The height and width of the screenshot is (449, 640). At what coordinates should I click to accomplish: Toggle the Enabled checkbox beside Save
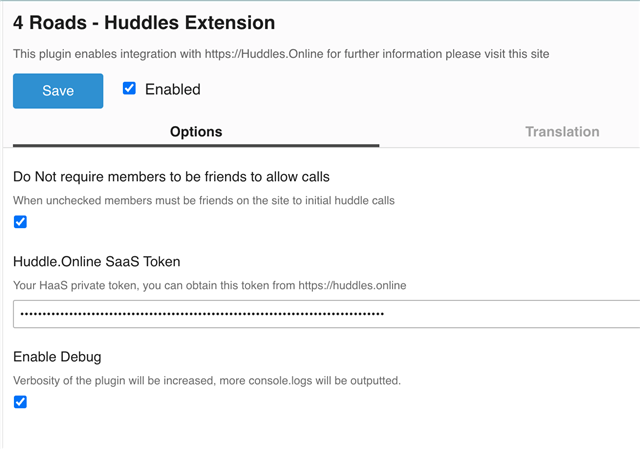(129, 89)
